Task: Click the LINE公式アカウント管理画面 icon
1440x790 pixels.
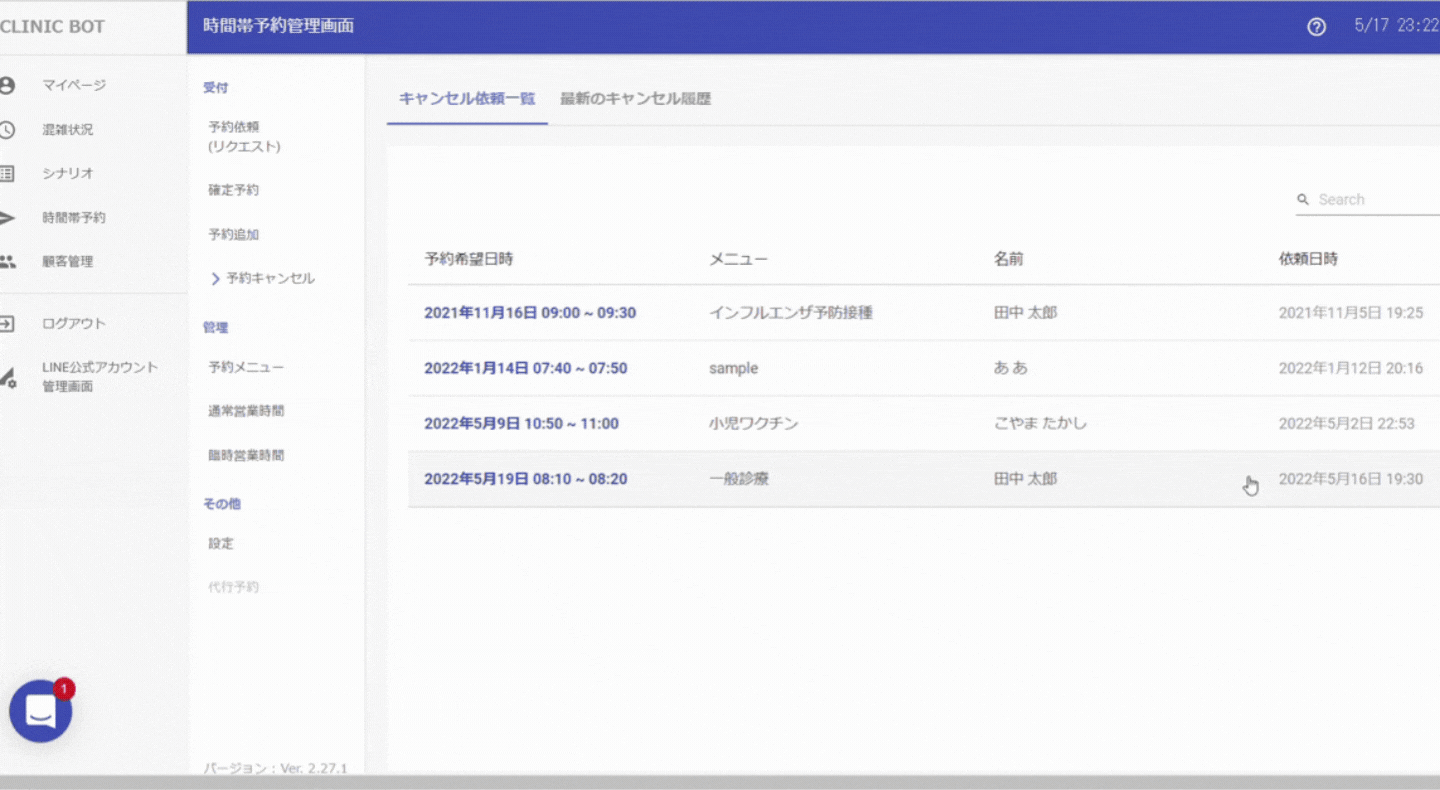Action: (x=8, y=377)
